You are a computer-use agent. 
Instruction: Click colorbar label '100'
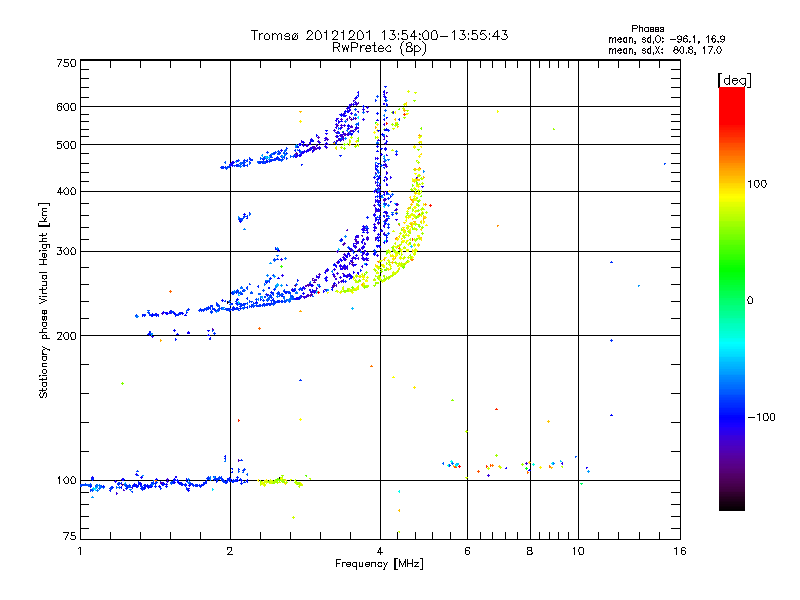(757, 184)
